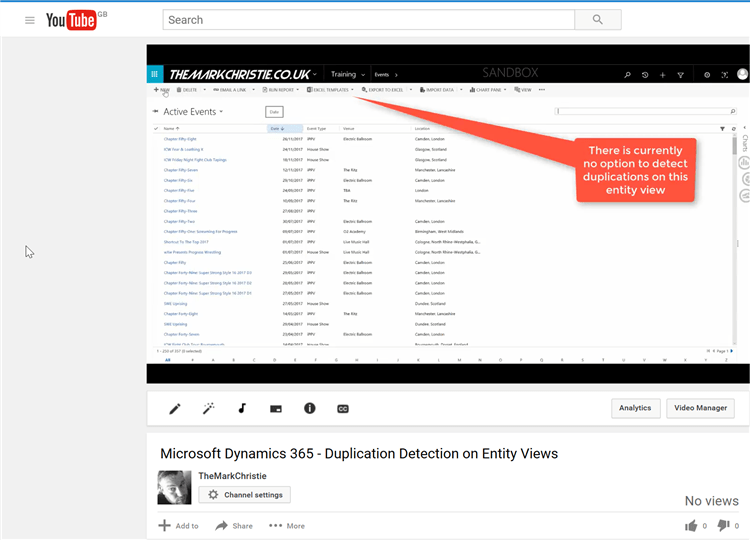Open the Shortcut To The Top 2017 record
This screenshot has width=750, height=540.
(x=186, y=242)
